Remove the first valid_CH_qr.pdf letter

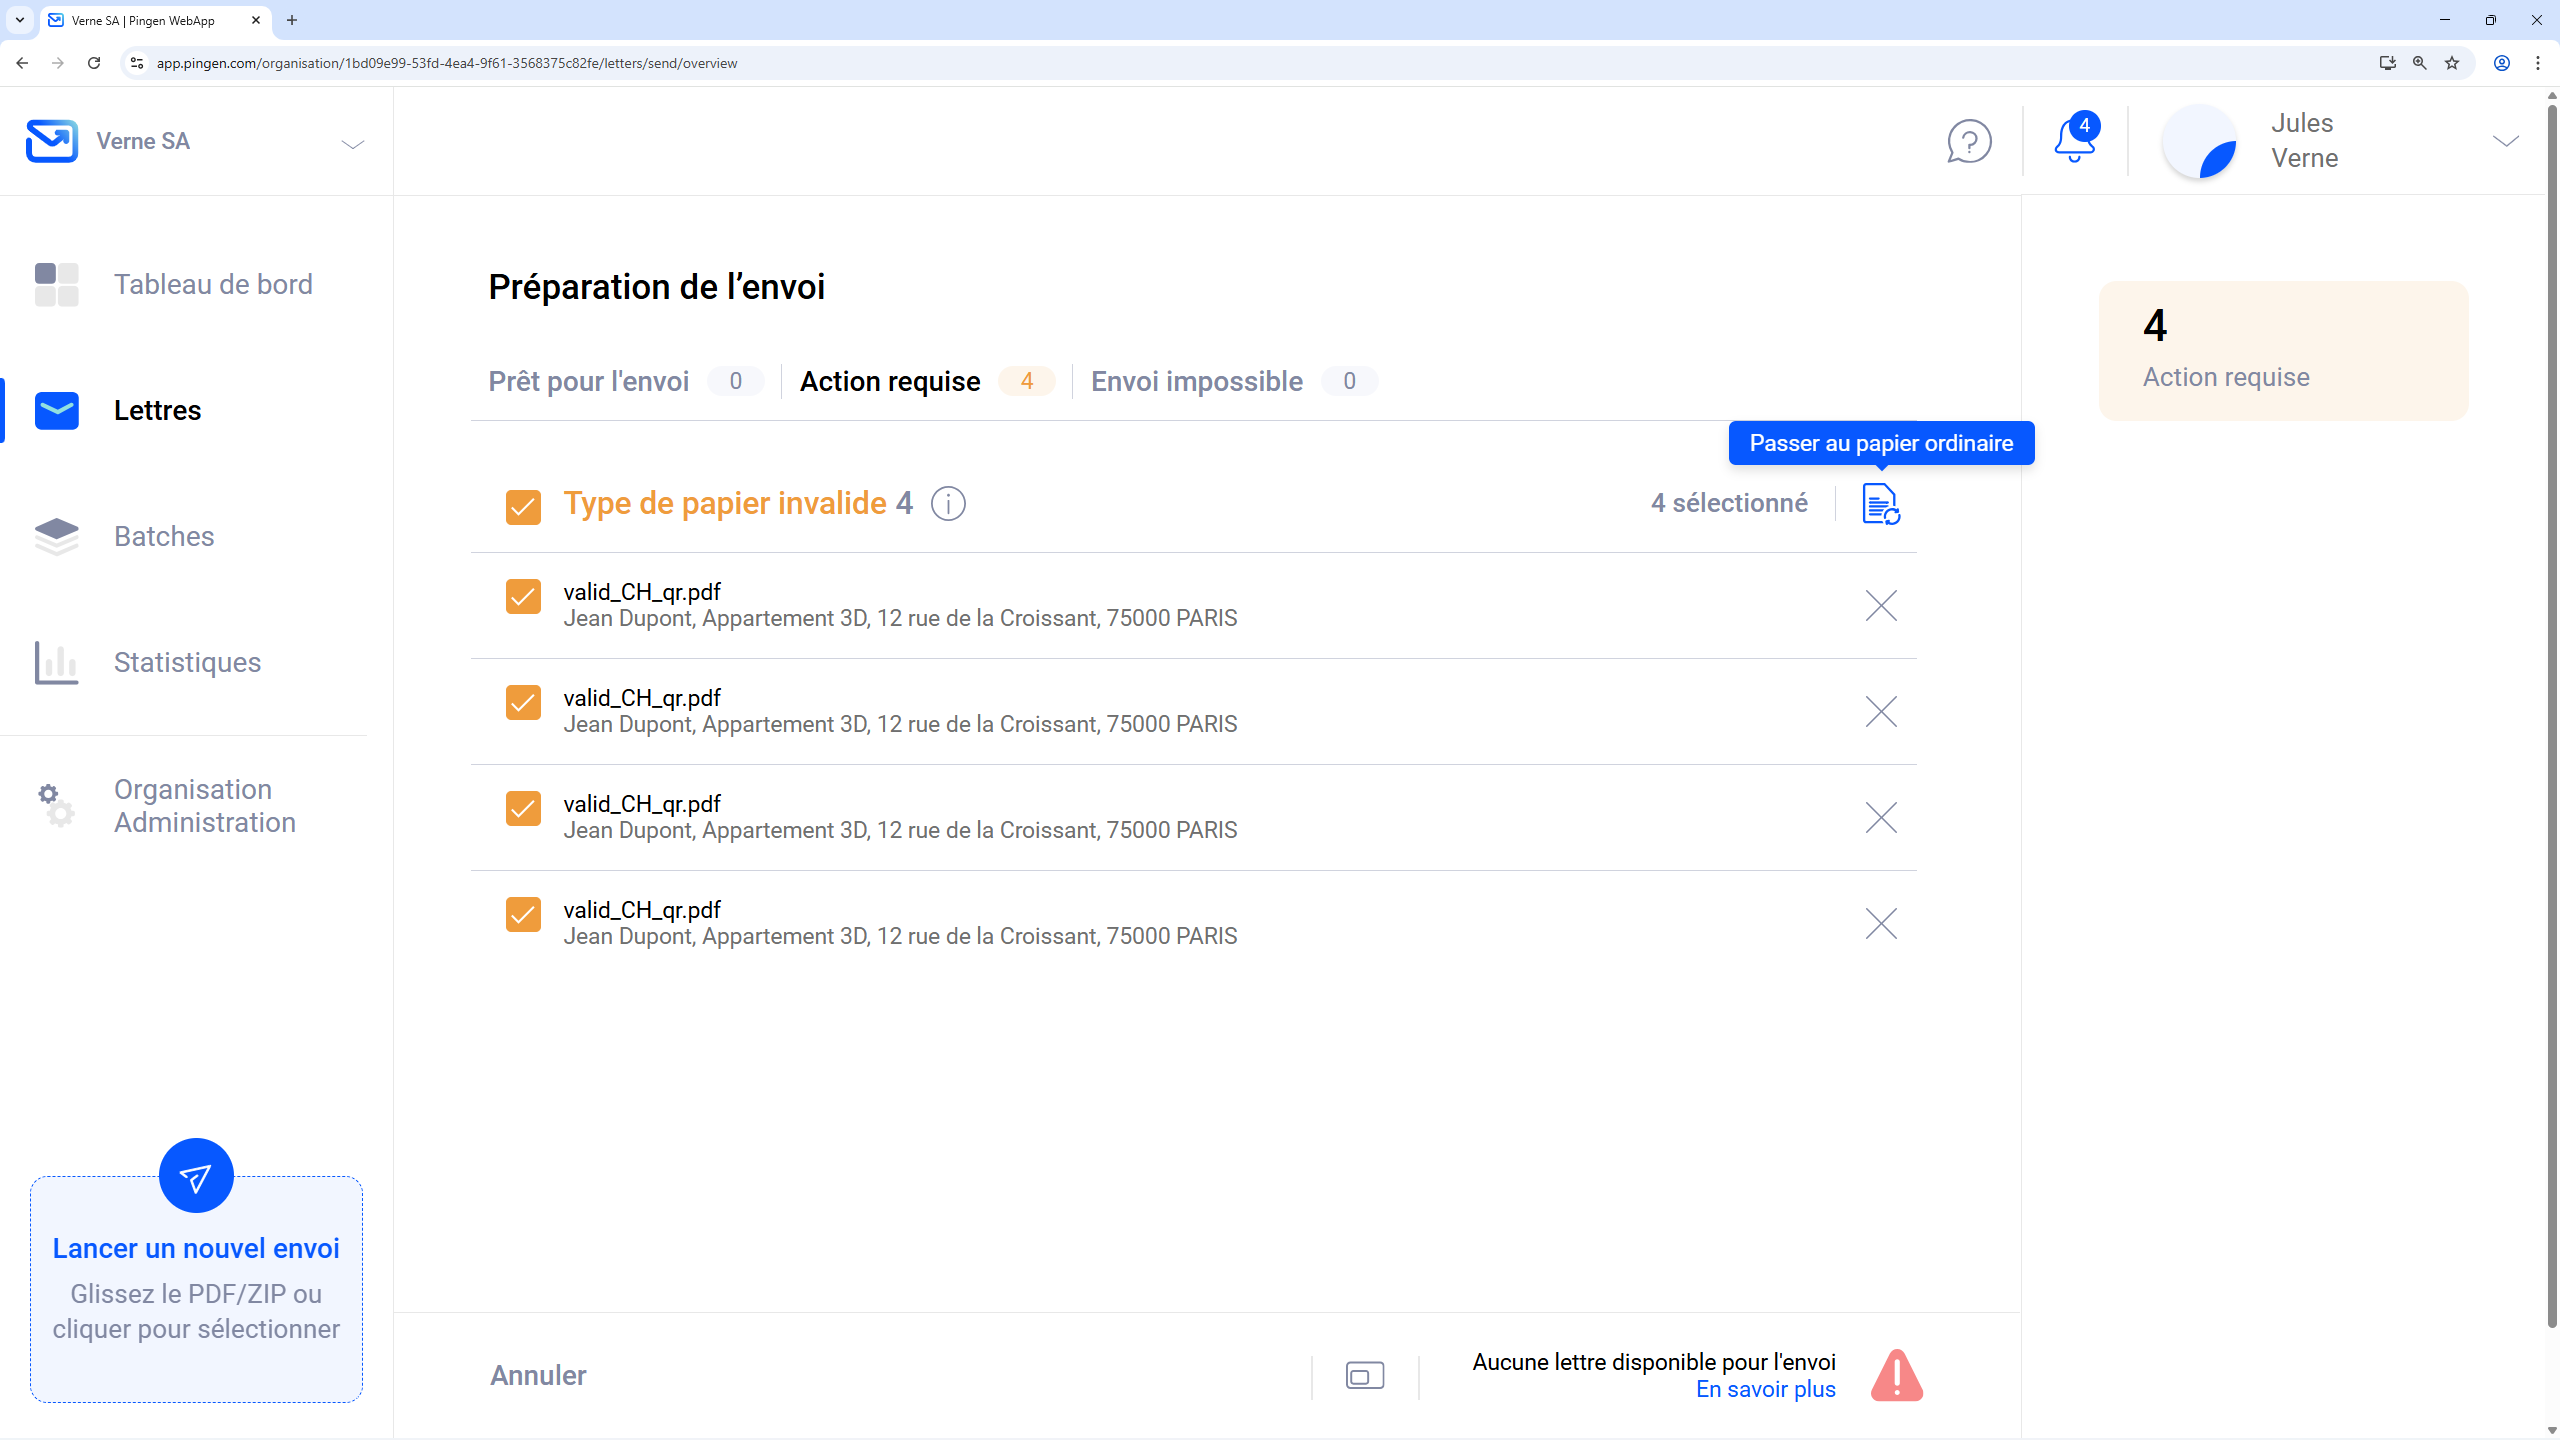tap(1881, 606)
